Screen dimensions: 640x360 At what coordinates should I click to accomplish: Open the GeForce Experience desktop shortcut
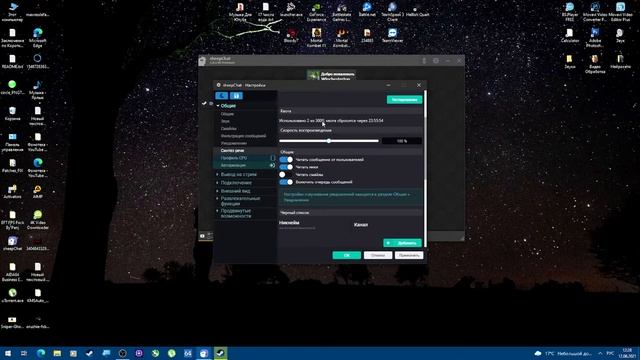(x=316, y=12)
